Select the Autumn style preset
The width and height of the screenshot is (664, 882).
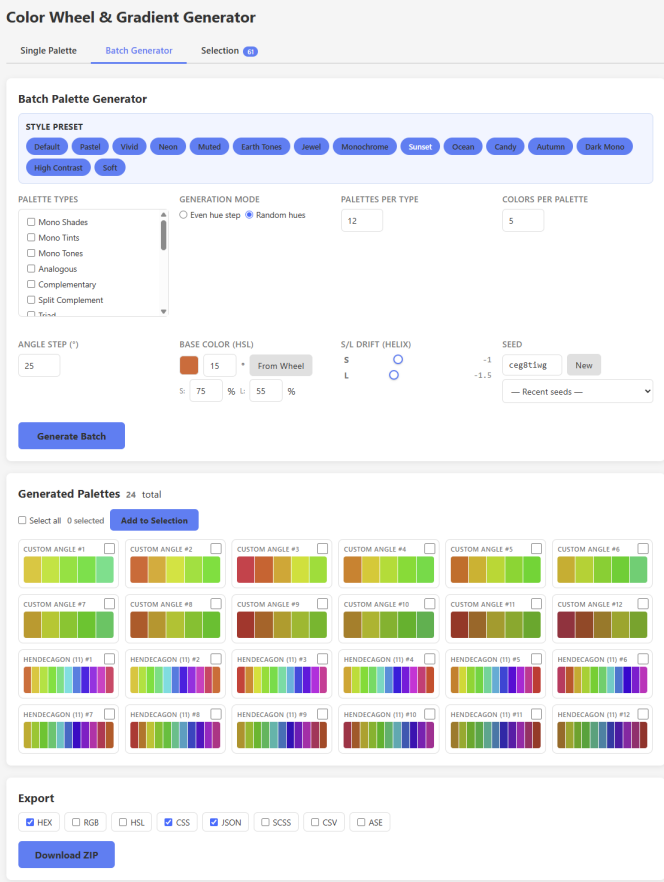click(x=550, y=147)
